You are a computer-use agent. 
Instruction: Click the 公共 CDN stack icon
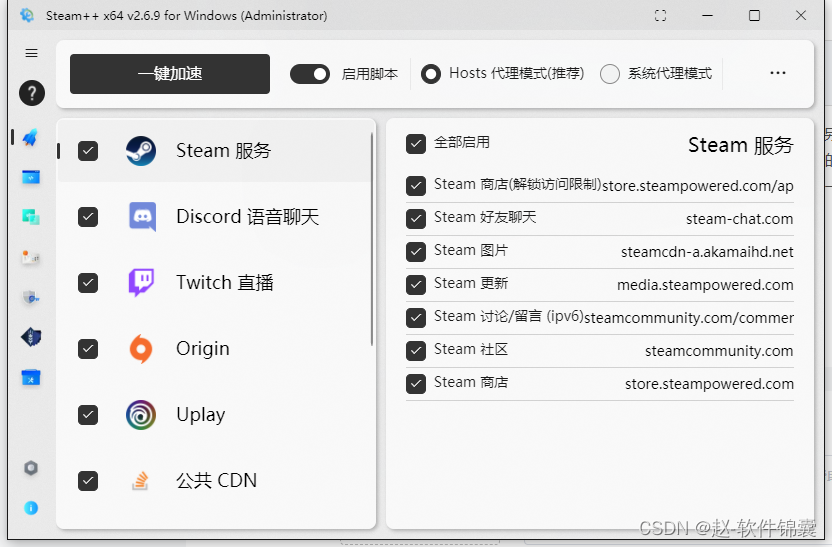140,480
